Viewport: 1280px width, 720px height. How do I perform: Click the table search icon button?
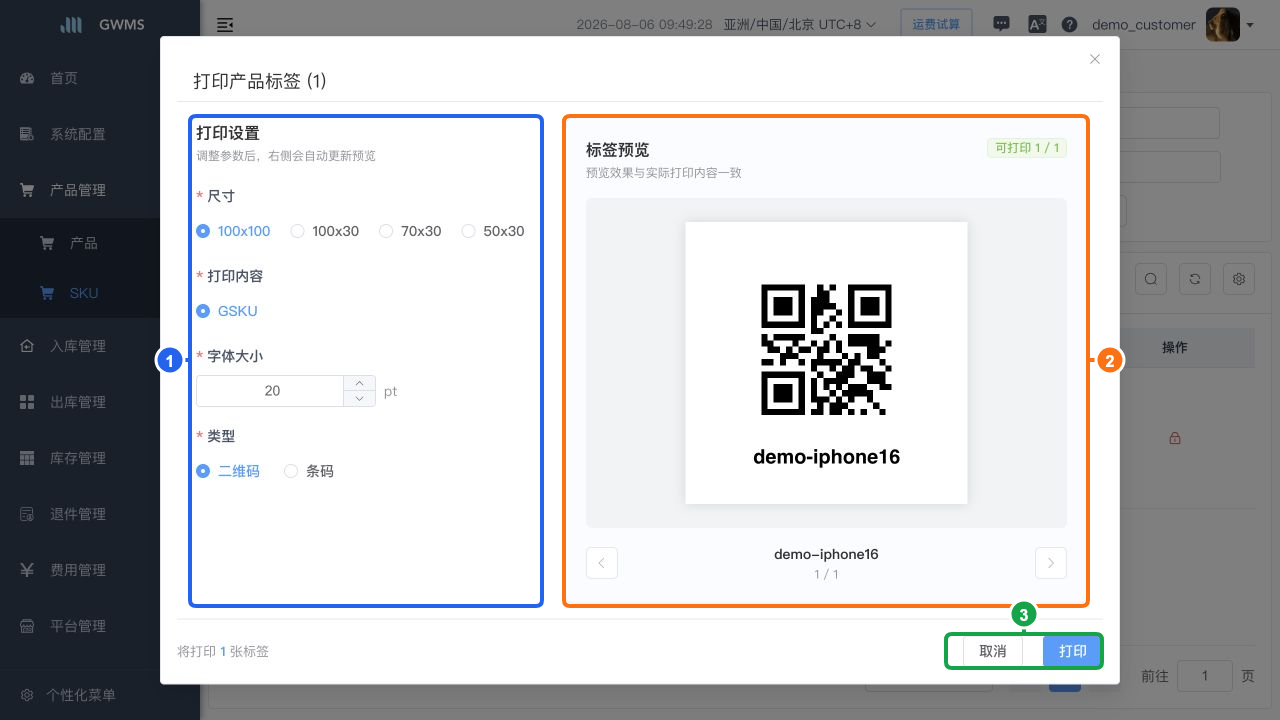pos(1151,279)
